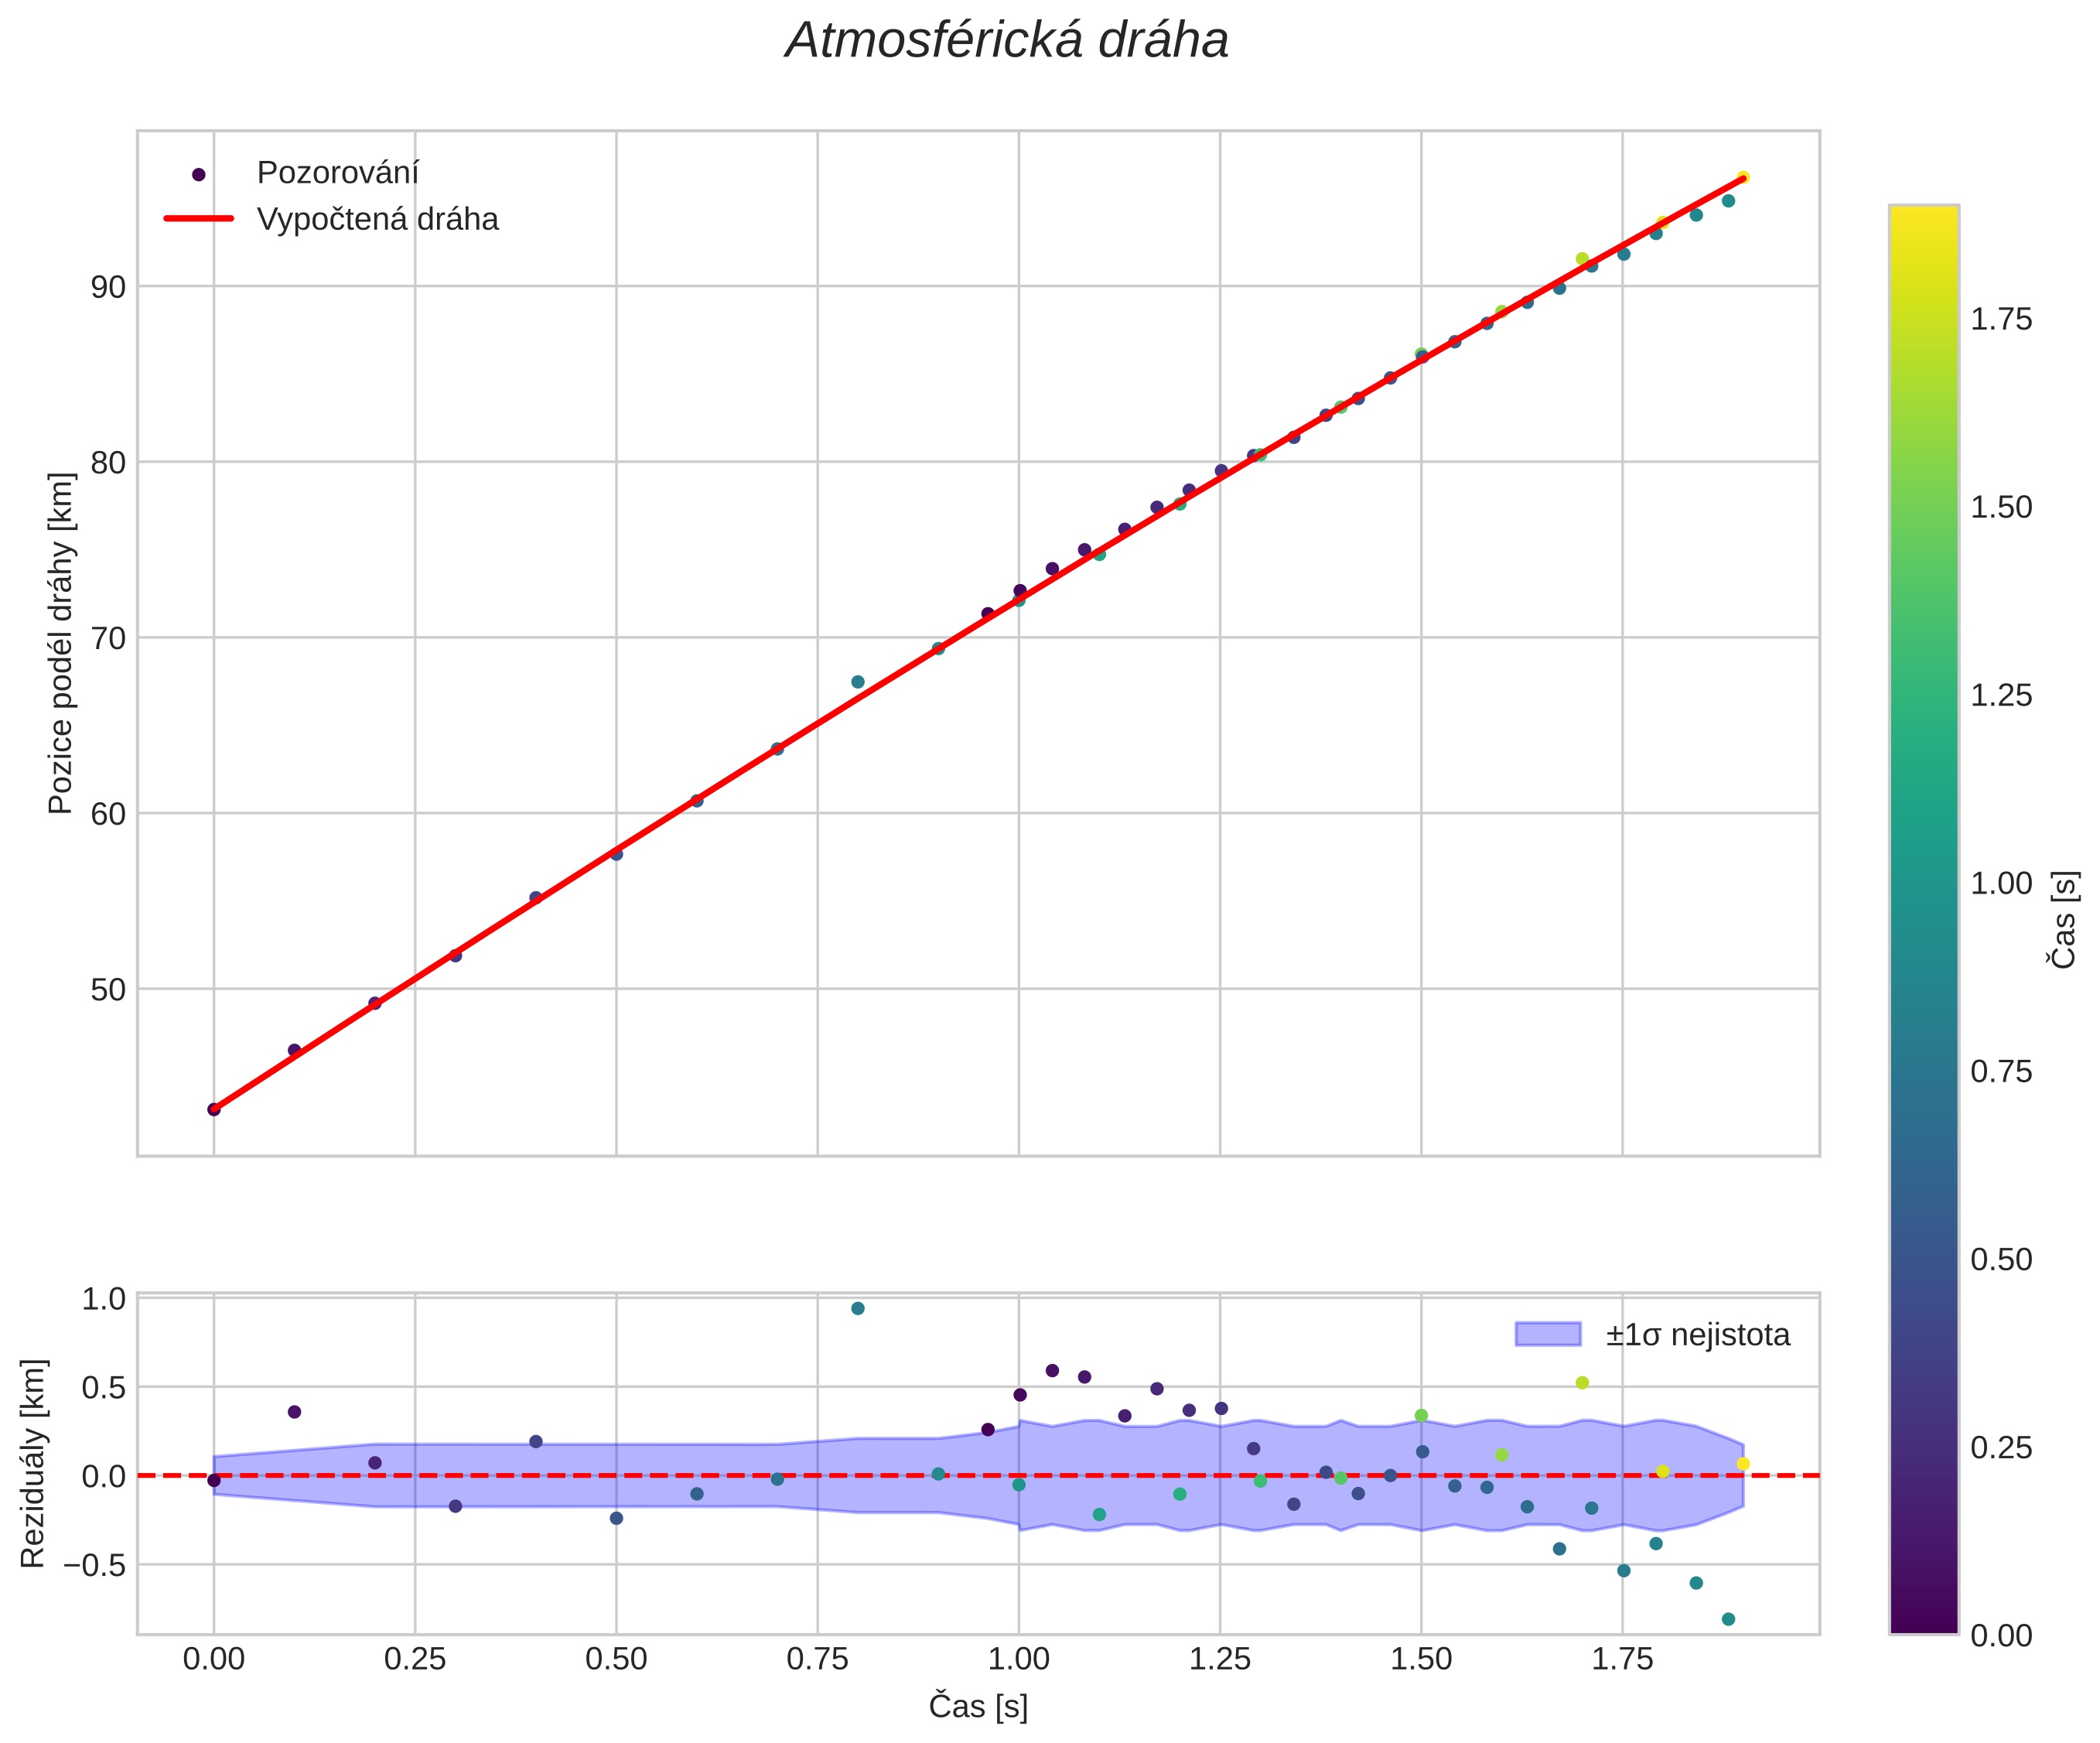2100x1743 pixels.
Task: Click the lowest residual point at far right
Action: pyautogui.click(x=1728, y=1619)
